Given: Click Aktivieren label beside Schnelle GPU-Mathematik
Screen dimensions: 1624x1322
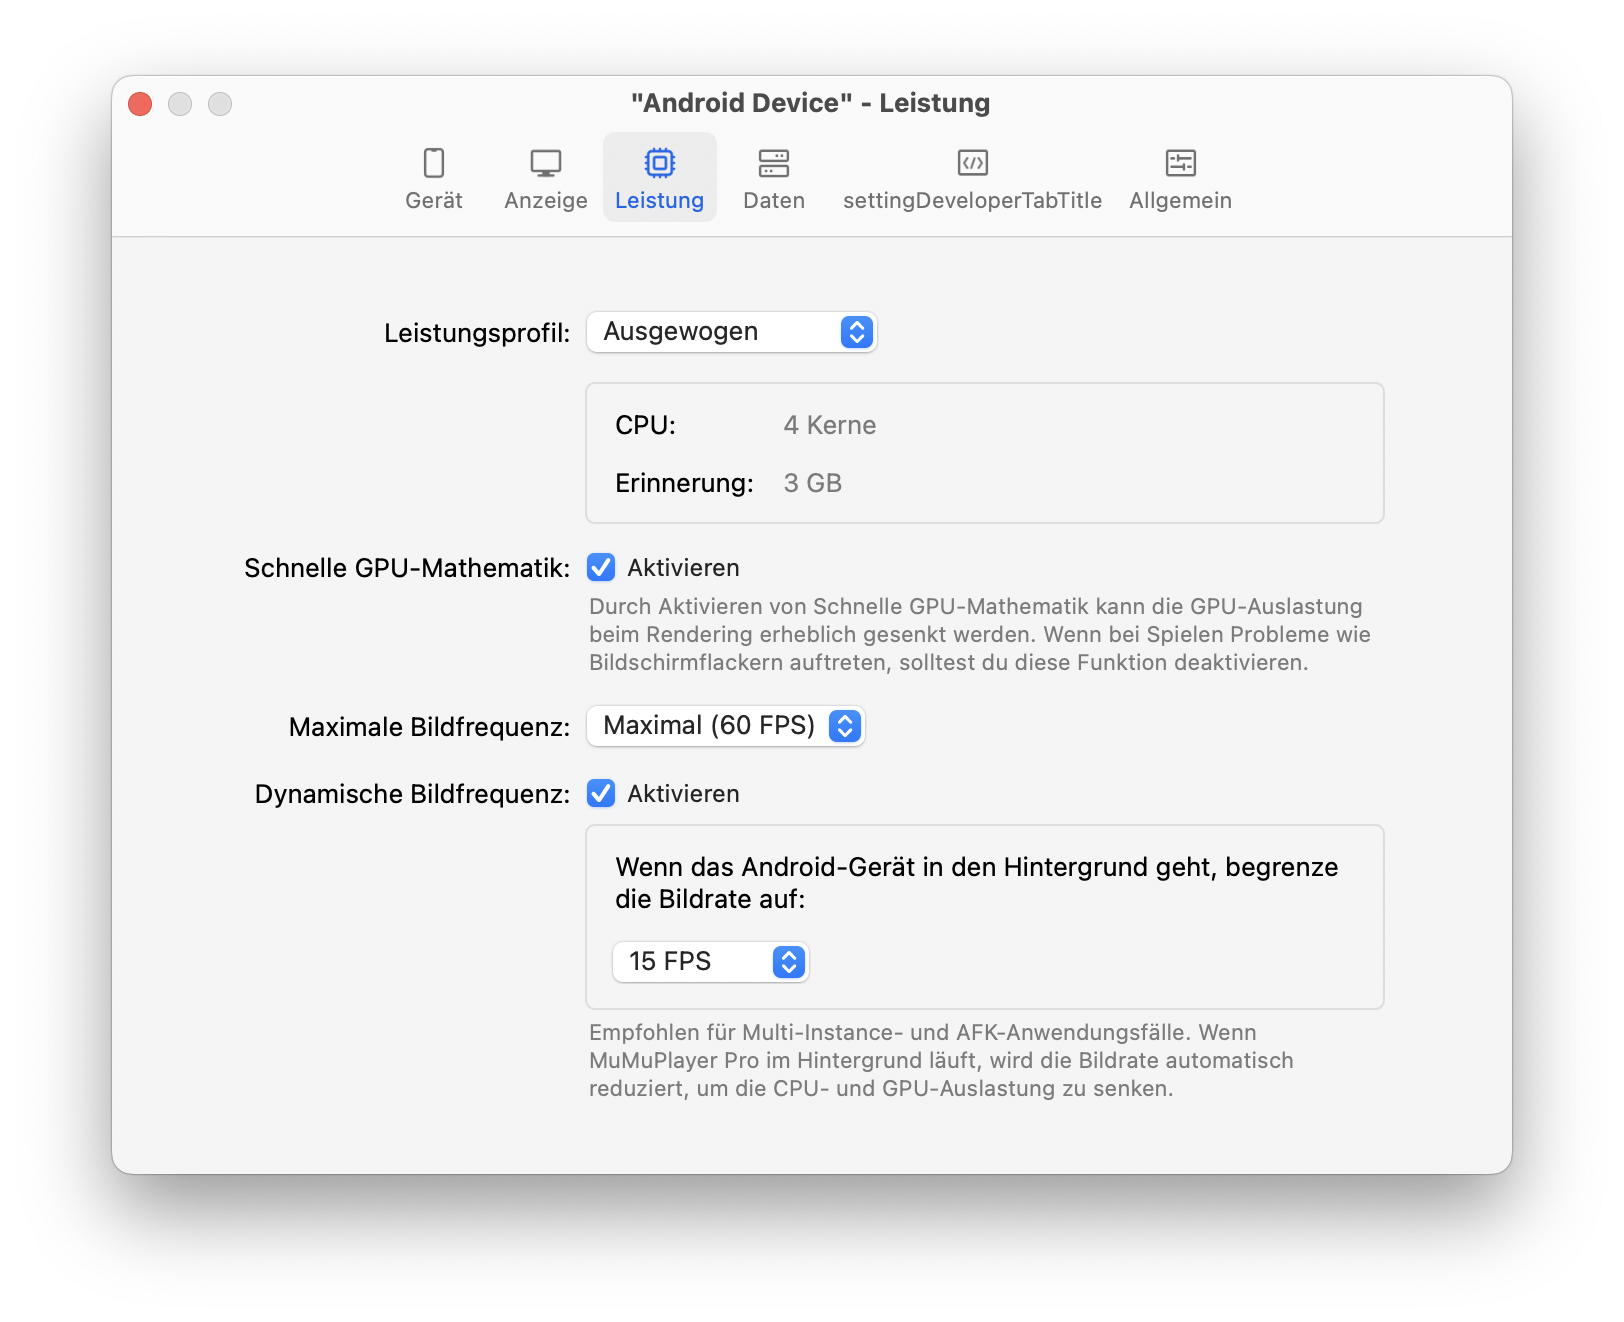Looking at the screenshot, I should [683, 568].
